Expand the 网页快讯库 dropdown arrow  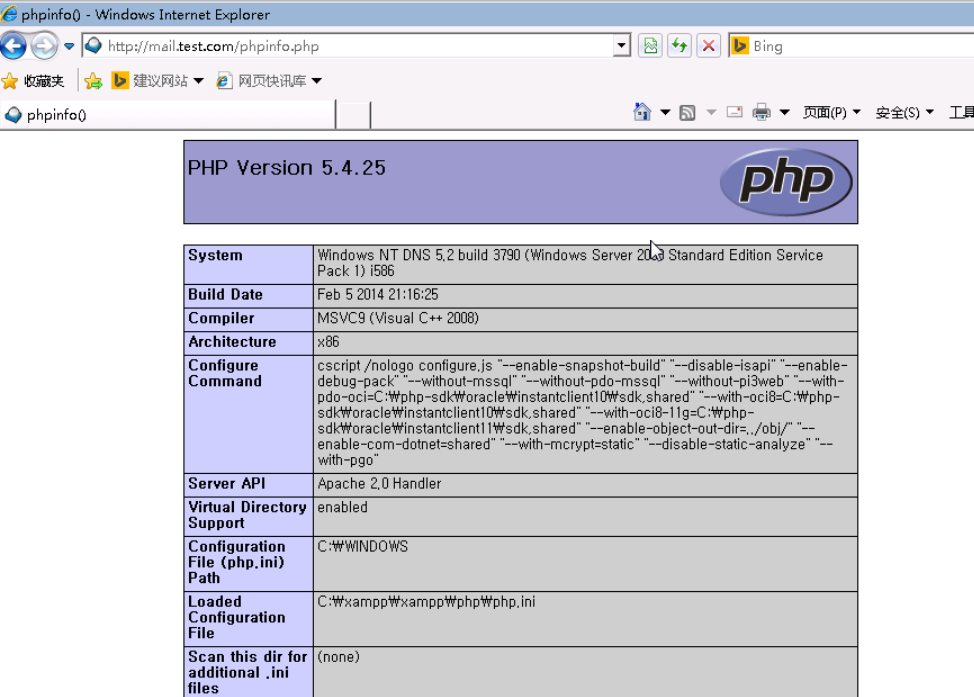(x=316, y=81)
